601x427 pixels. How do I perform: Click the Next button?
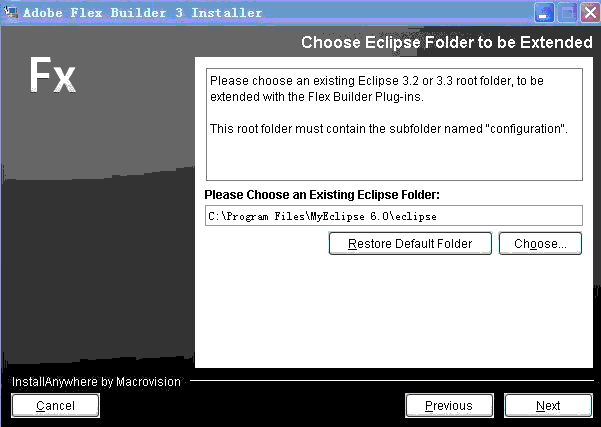548,405
